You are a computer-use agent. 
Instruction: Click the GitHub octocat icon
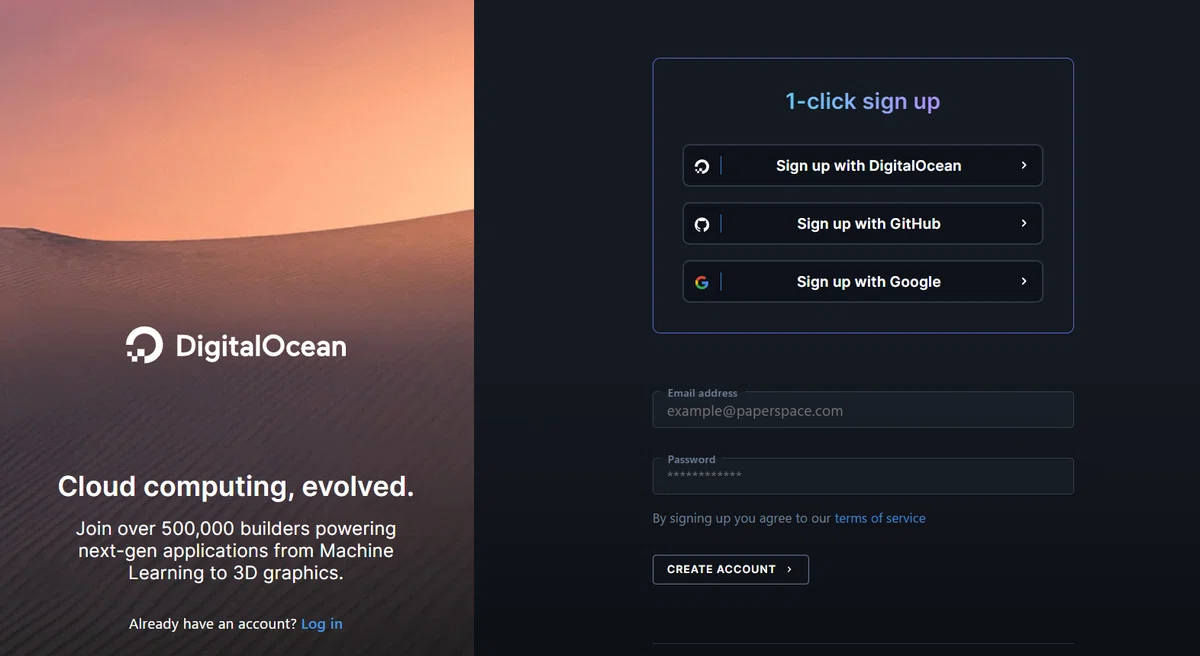click(x=702, y=224)
